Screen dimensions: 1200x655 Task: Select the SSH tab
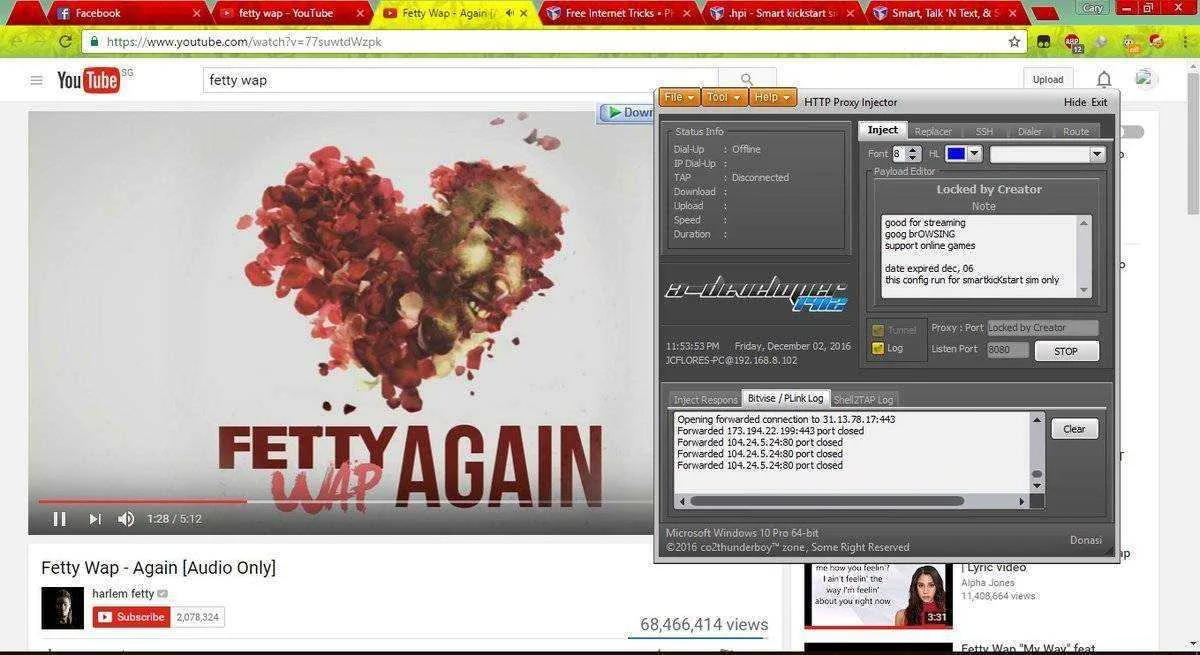pos(984,131)
